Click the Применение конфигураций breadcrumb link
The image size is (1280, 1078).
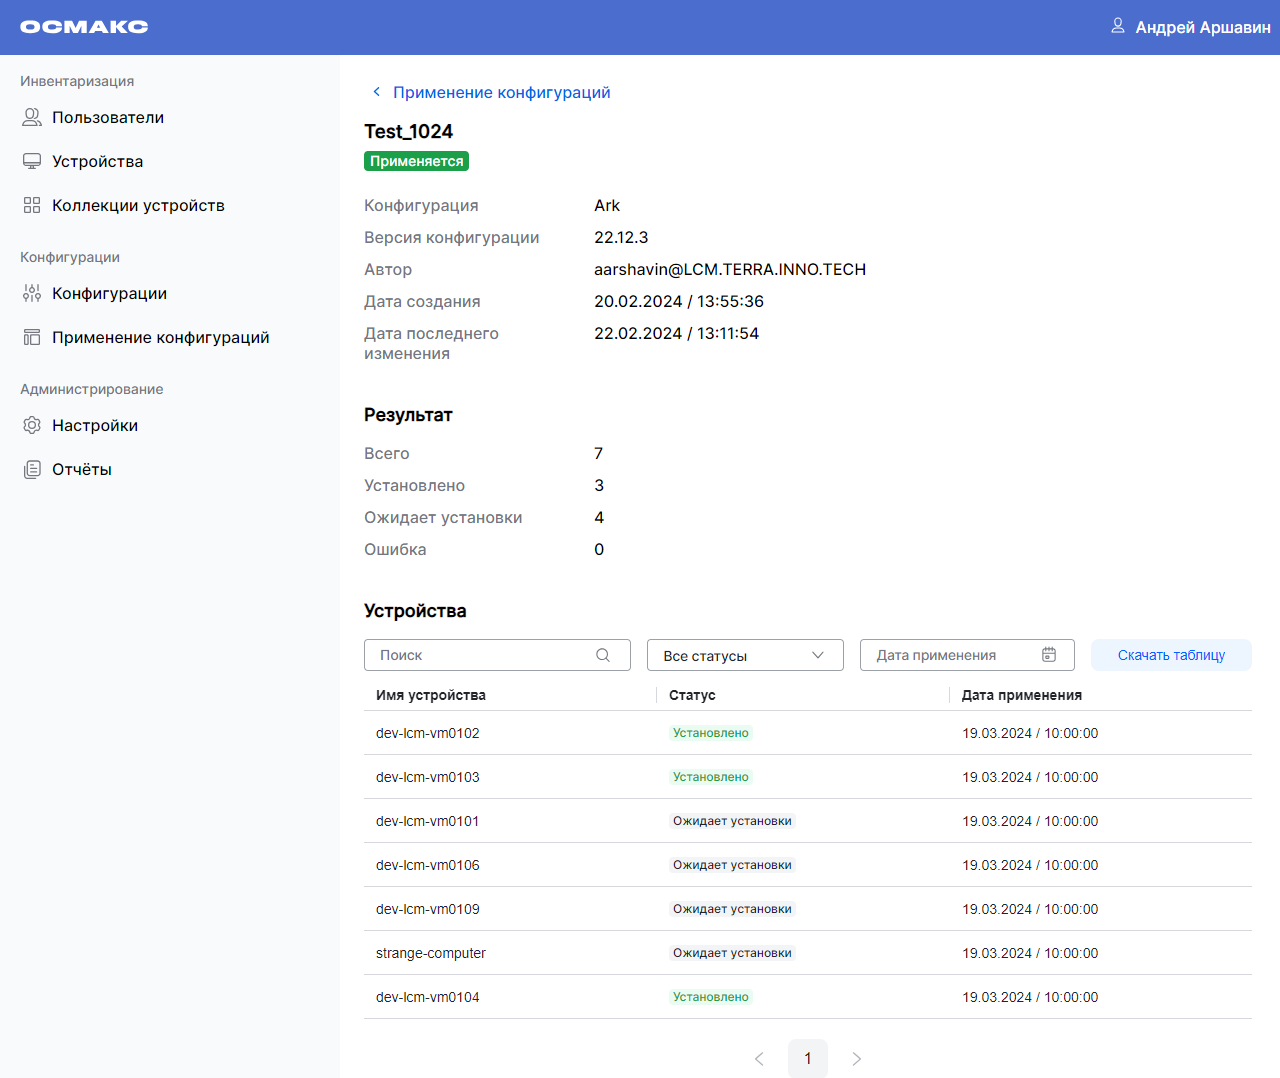click(x=501, y=92)
